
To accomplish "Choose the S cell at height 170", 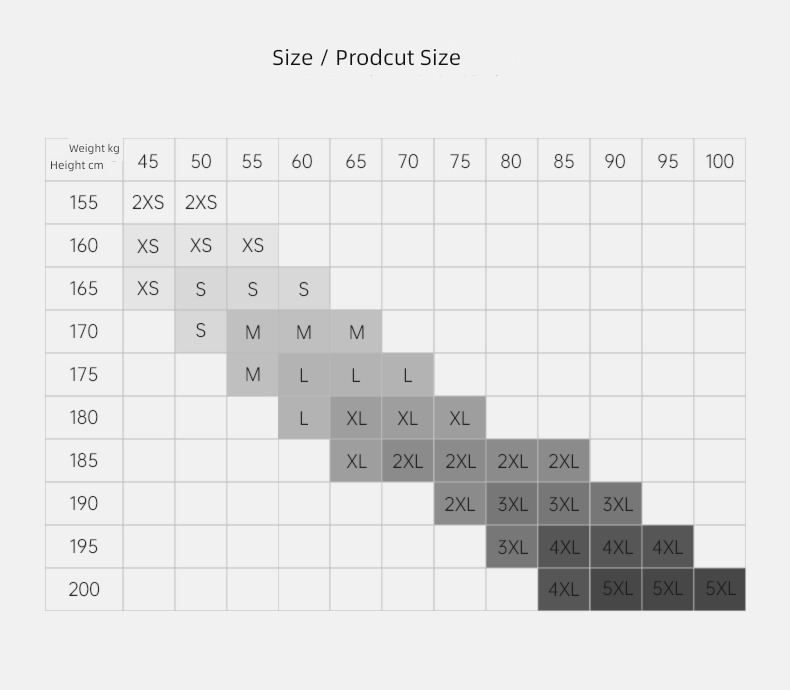I will (201, 331).
